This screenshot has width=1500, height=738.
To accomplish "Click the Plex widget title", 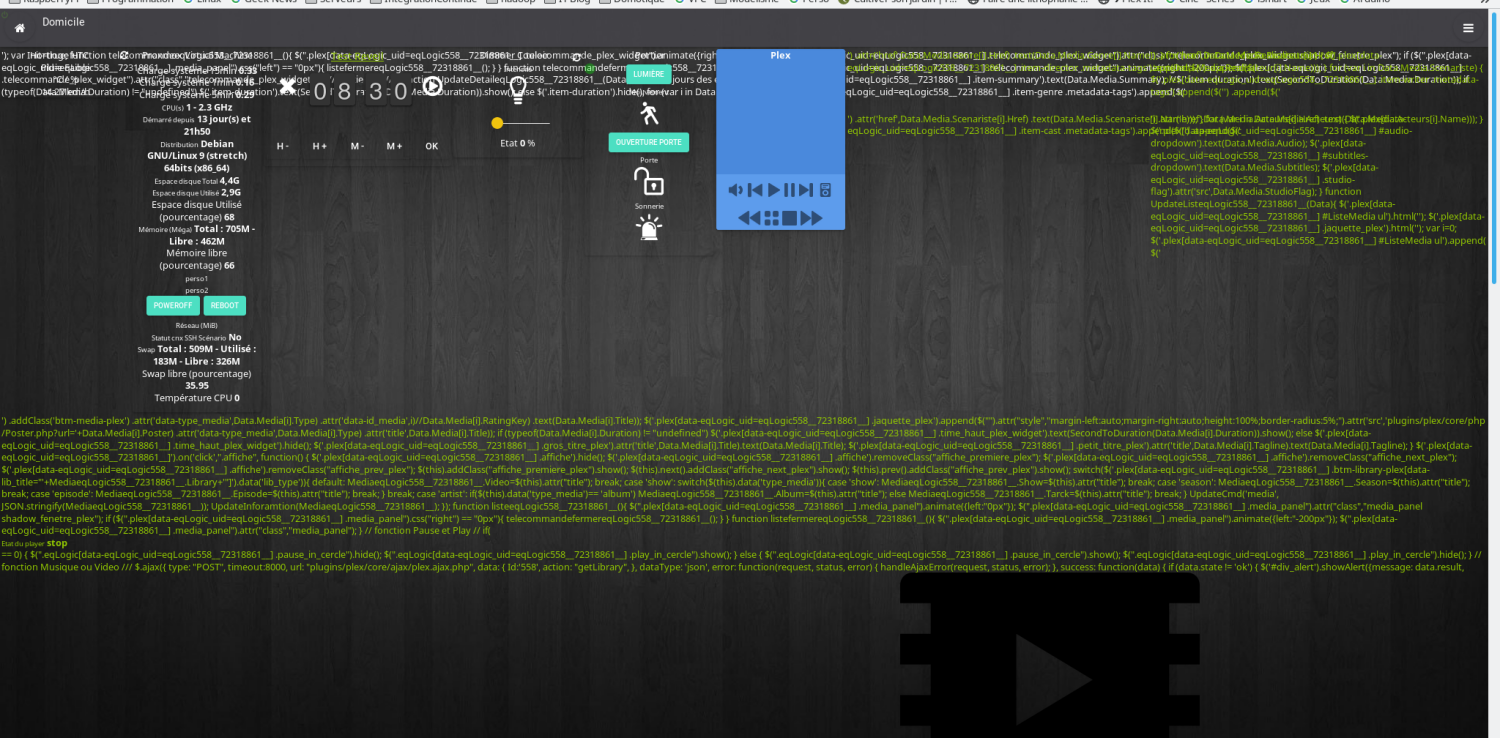I will (x=781, y=55).
